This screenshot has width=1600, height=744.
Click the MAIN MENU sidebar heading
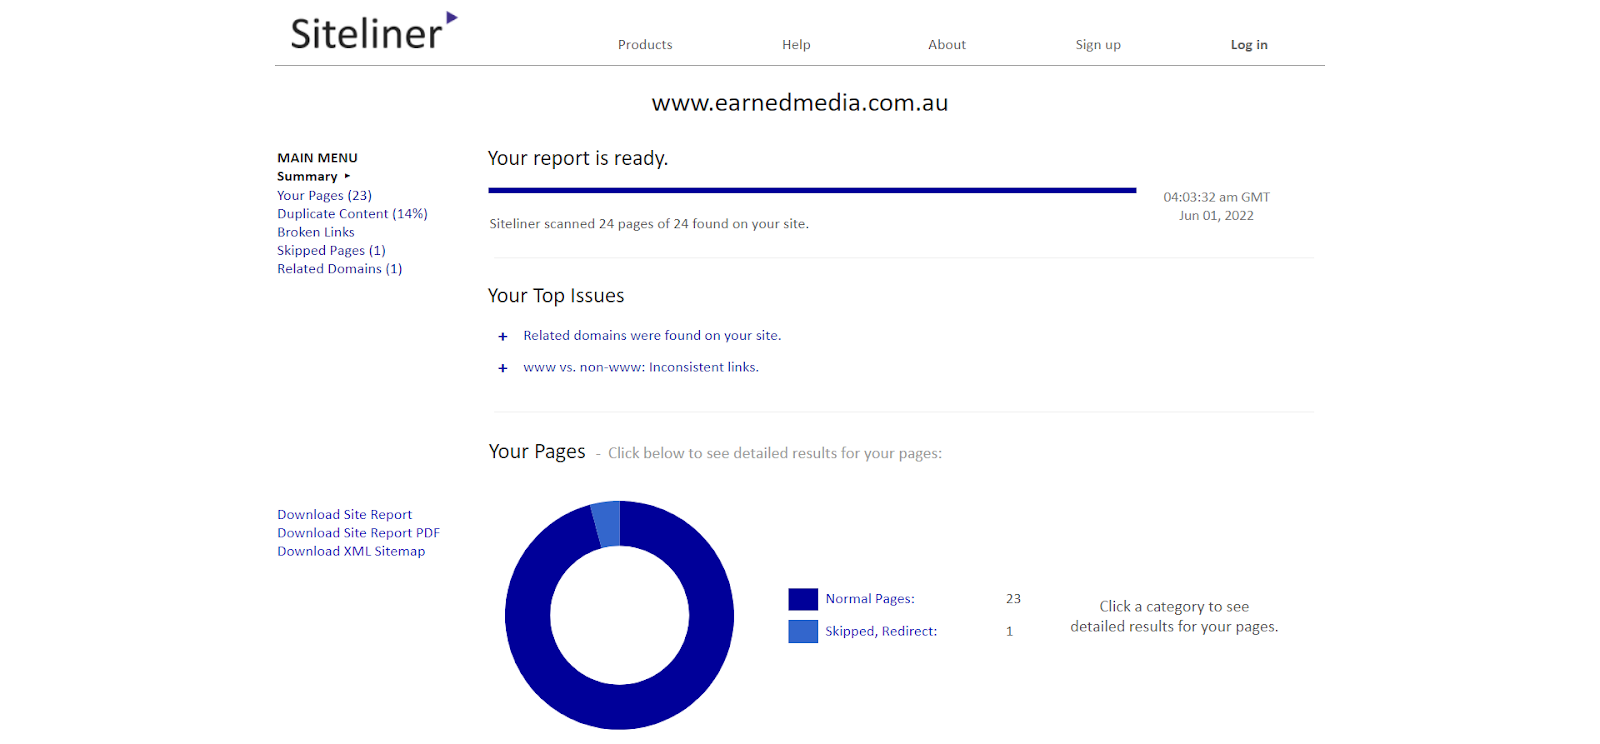(x=317, y=158)
